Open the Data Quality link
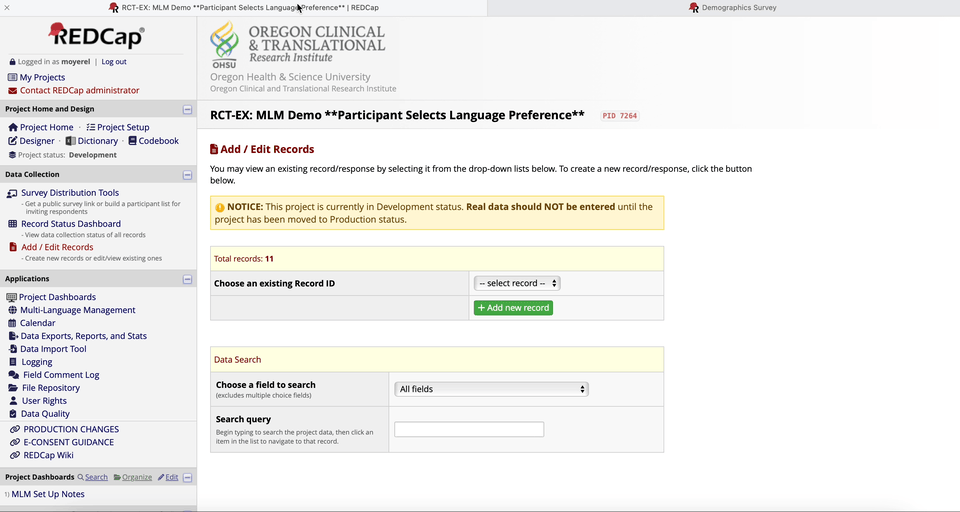 tap(45, 414)
